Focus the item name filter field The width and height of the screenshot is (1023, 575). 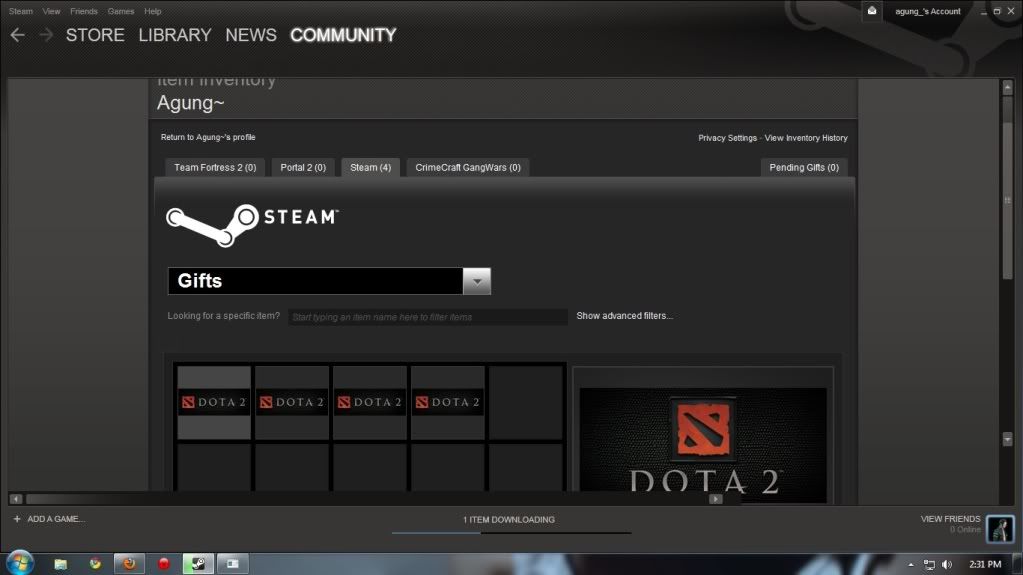tap(428, 317)
